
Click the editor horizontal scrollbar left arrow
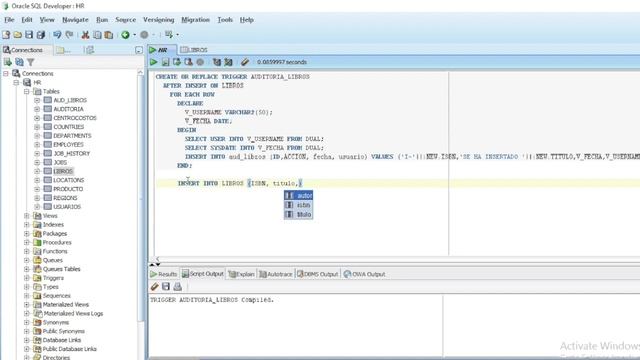click(158, 259)
